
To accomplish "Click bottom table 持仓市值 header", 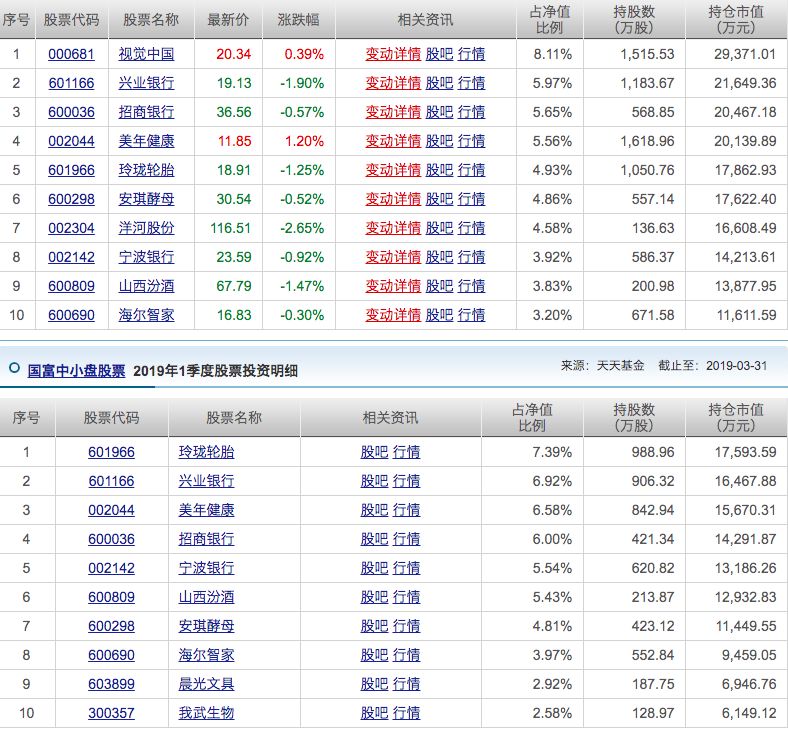I will [x=736, y=418].
